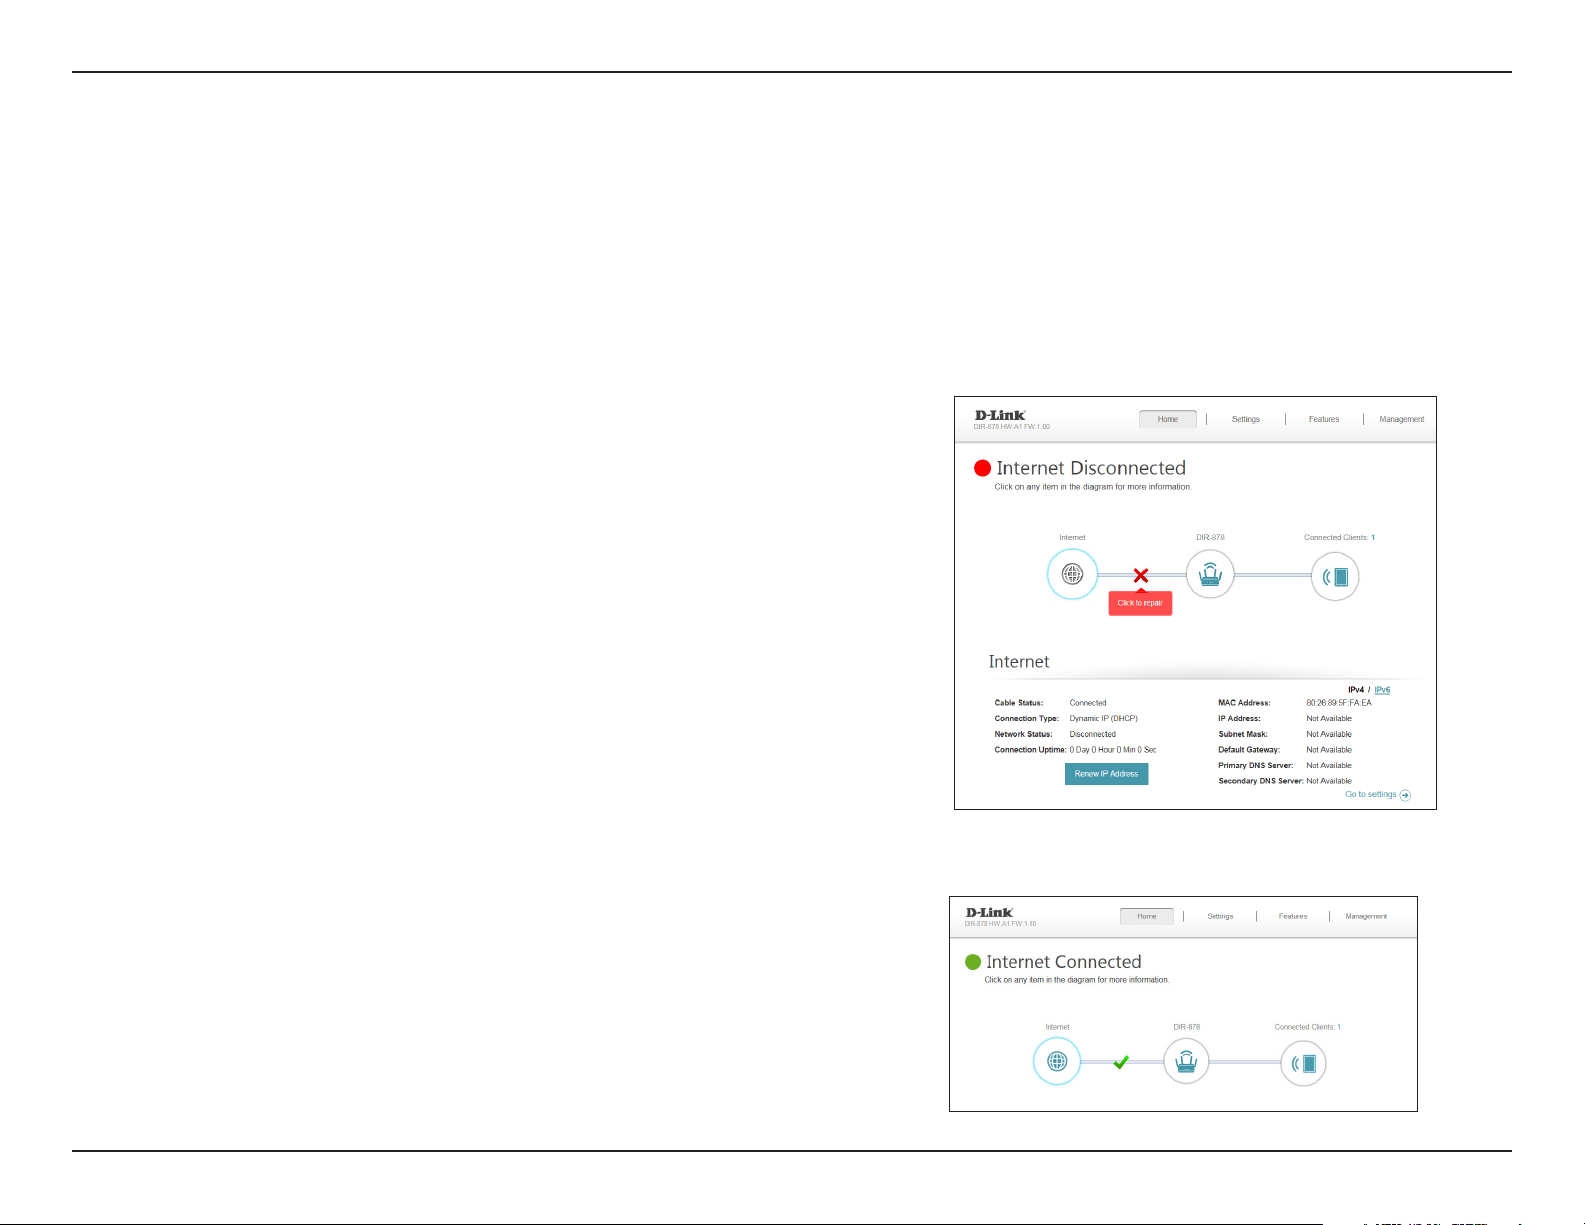
Task: Click the green checkmark on the connection line
Action: pos(1121,1062)
